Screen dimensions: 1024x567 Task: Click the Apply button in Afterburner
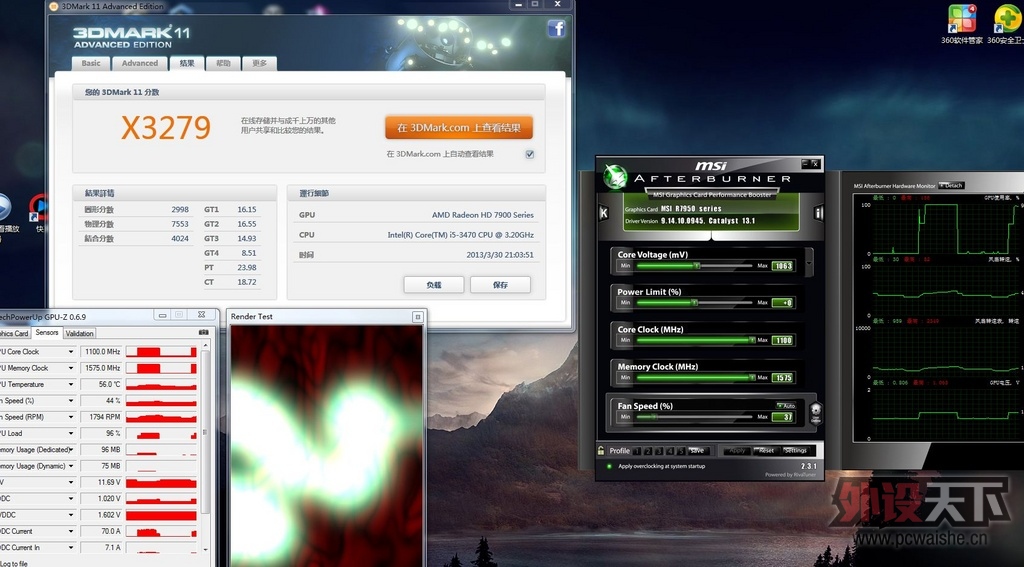point(737,451)
